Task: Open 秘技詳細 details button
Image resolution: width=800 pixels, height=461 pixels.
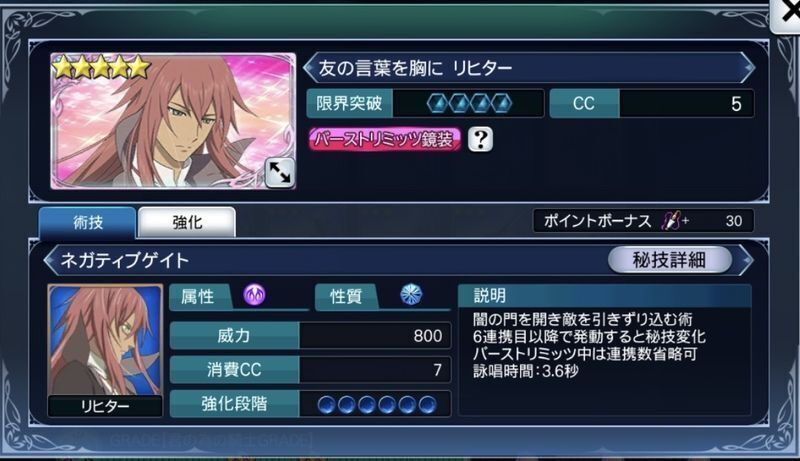Action: tap(669, 260)
